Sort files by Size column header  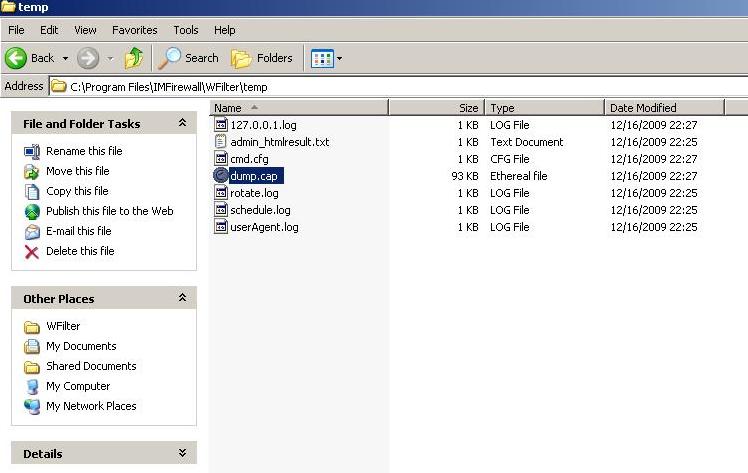click(x=436, y=108)
